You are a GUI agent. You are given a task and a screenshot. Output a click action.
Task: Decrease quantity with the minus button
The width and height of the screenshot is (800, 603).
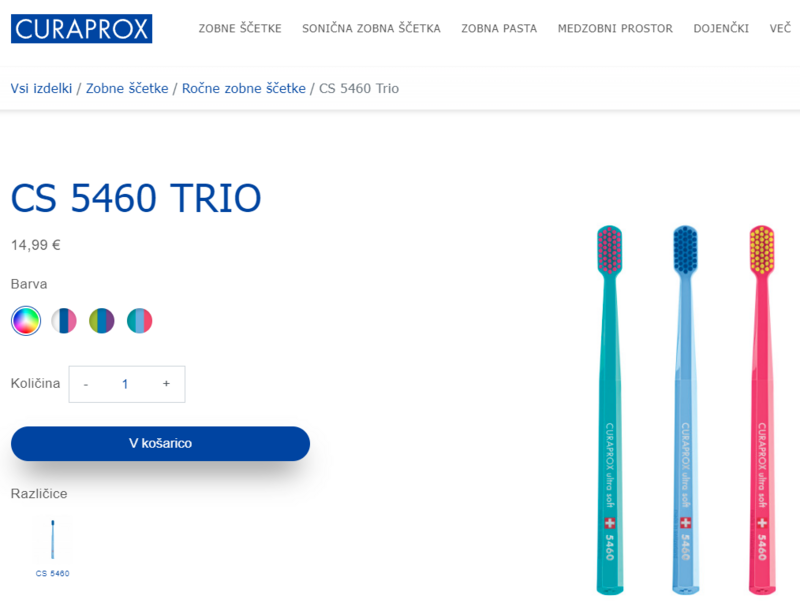click(86, 384)
